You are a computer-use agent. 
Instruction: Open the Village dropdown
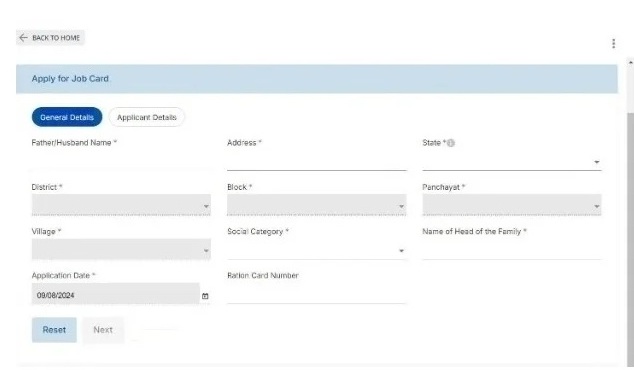coord(121,249)
